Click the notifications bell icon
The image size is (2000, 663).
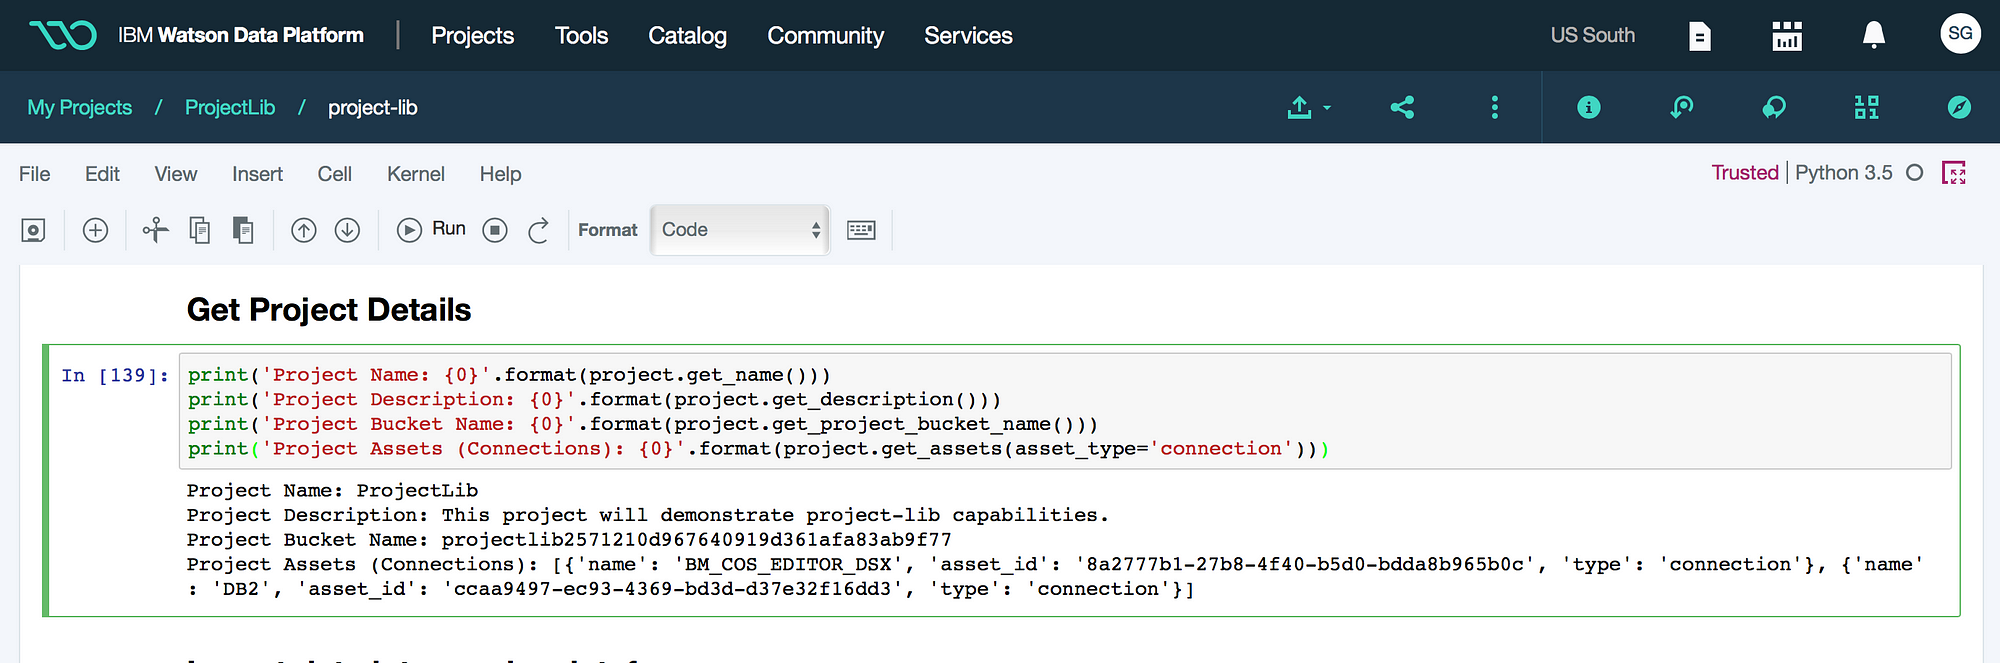tap(1873, 36)
